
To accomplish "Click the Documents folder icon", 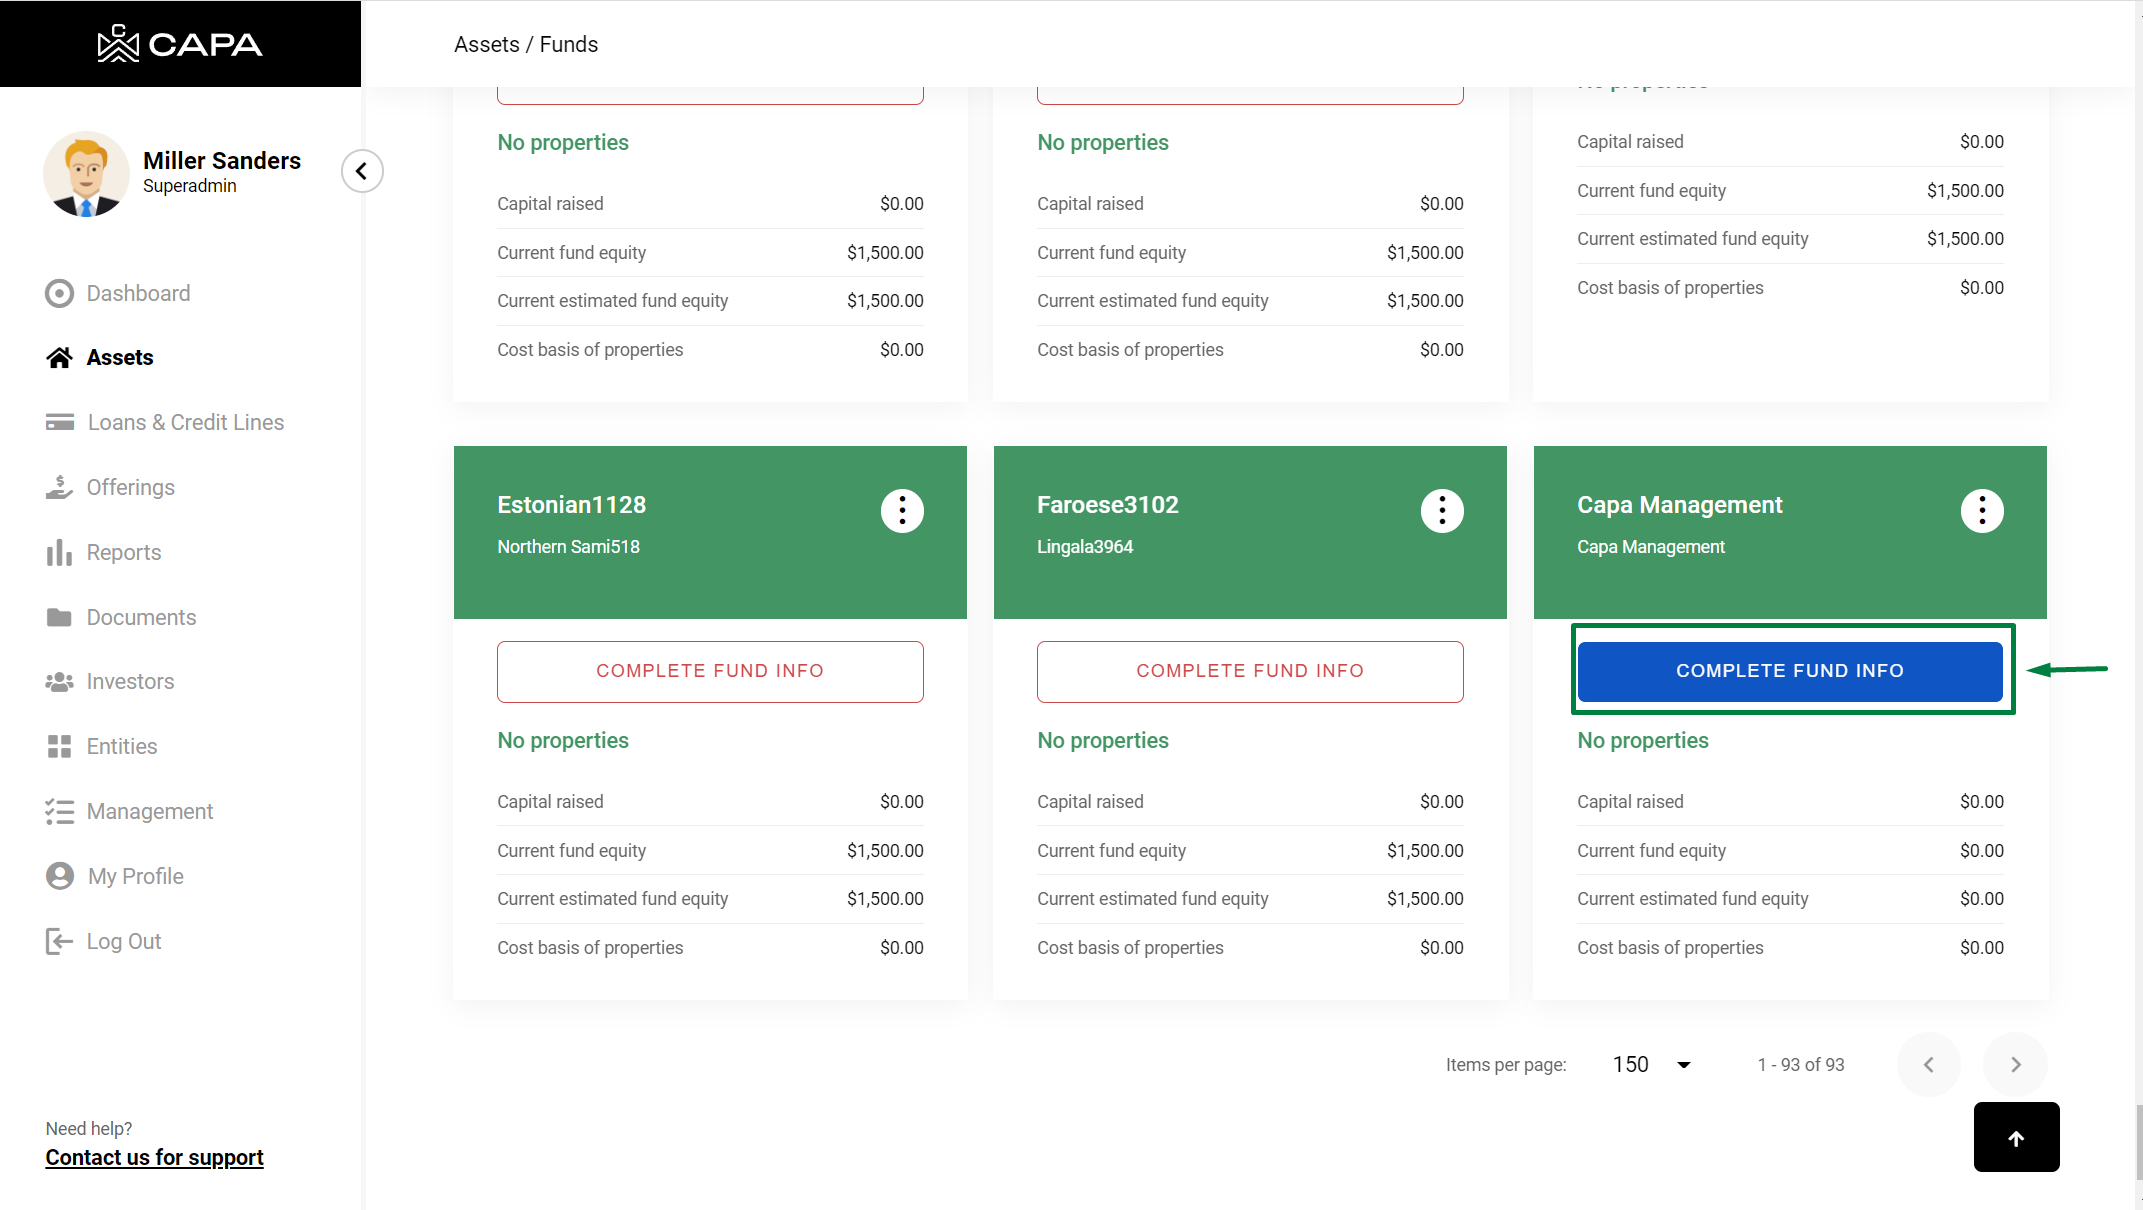I will (59, 617).
